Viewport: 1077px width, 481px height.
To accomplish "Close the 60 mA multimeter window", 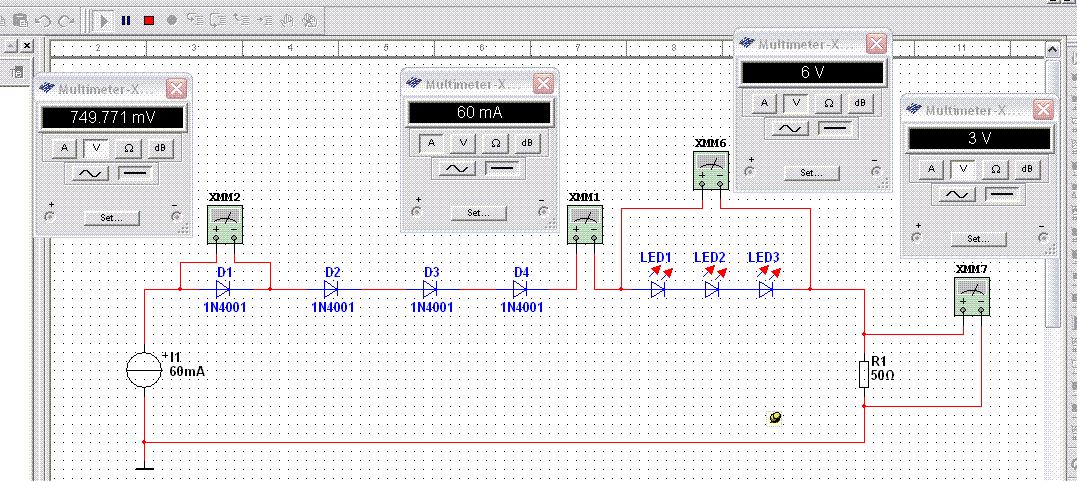I will [543, 84].
